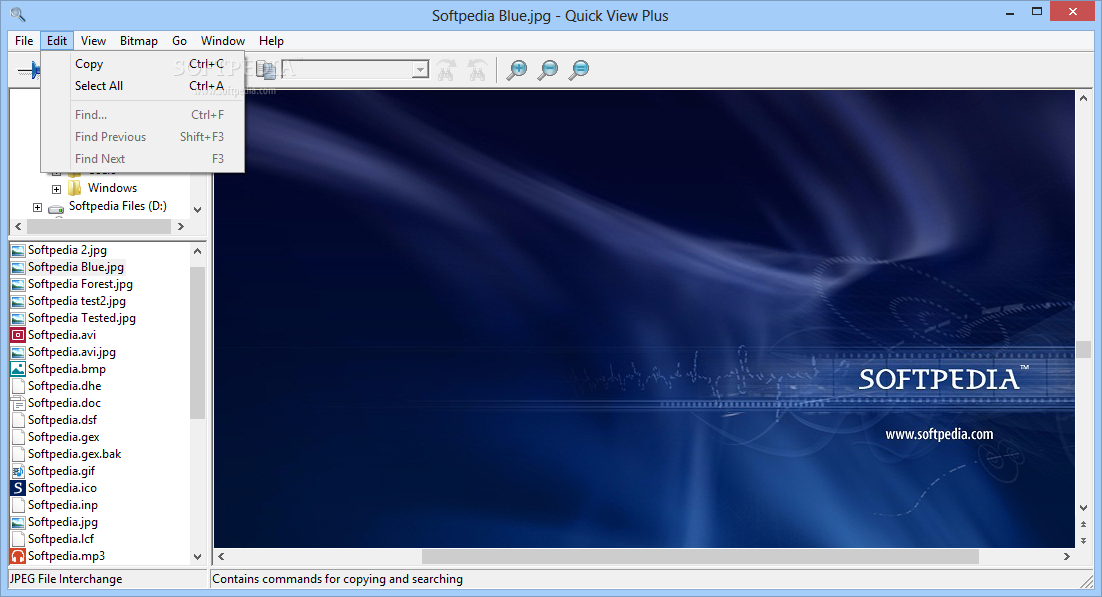
Task: Choose Select All in Edit menu
Action: [x=143, y=86]
